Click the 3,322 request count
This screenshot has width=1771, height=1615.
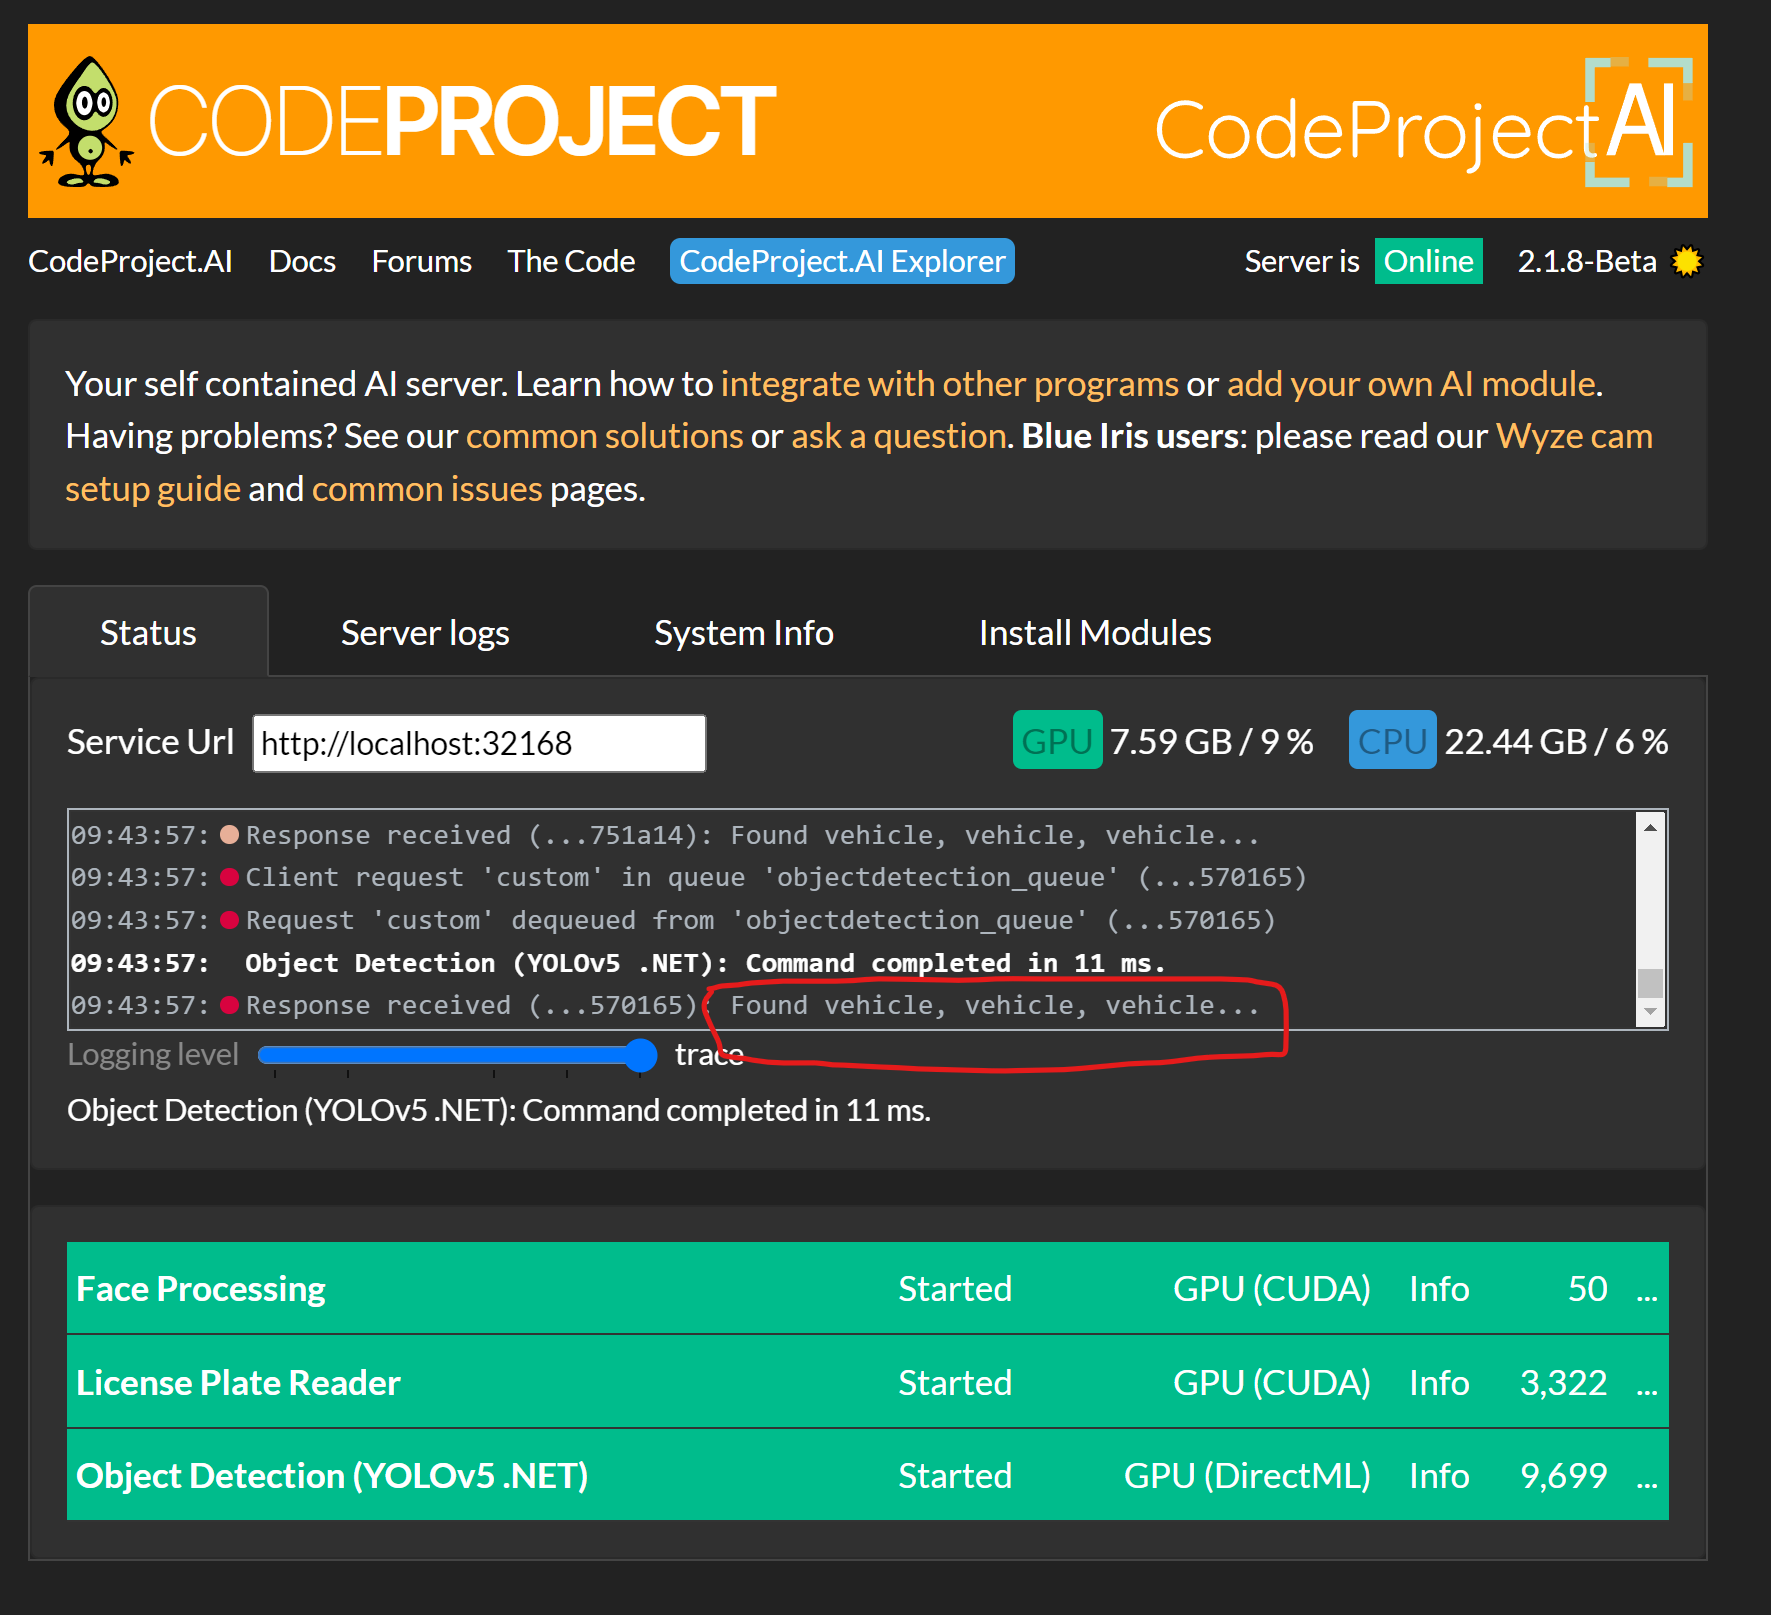[1564, 1382]
